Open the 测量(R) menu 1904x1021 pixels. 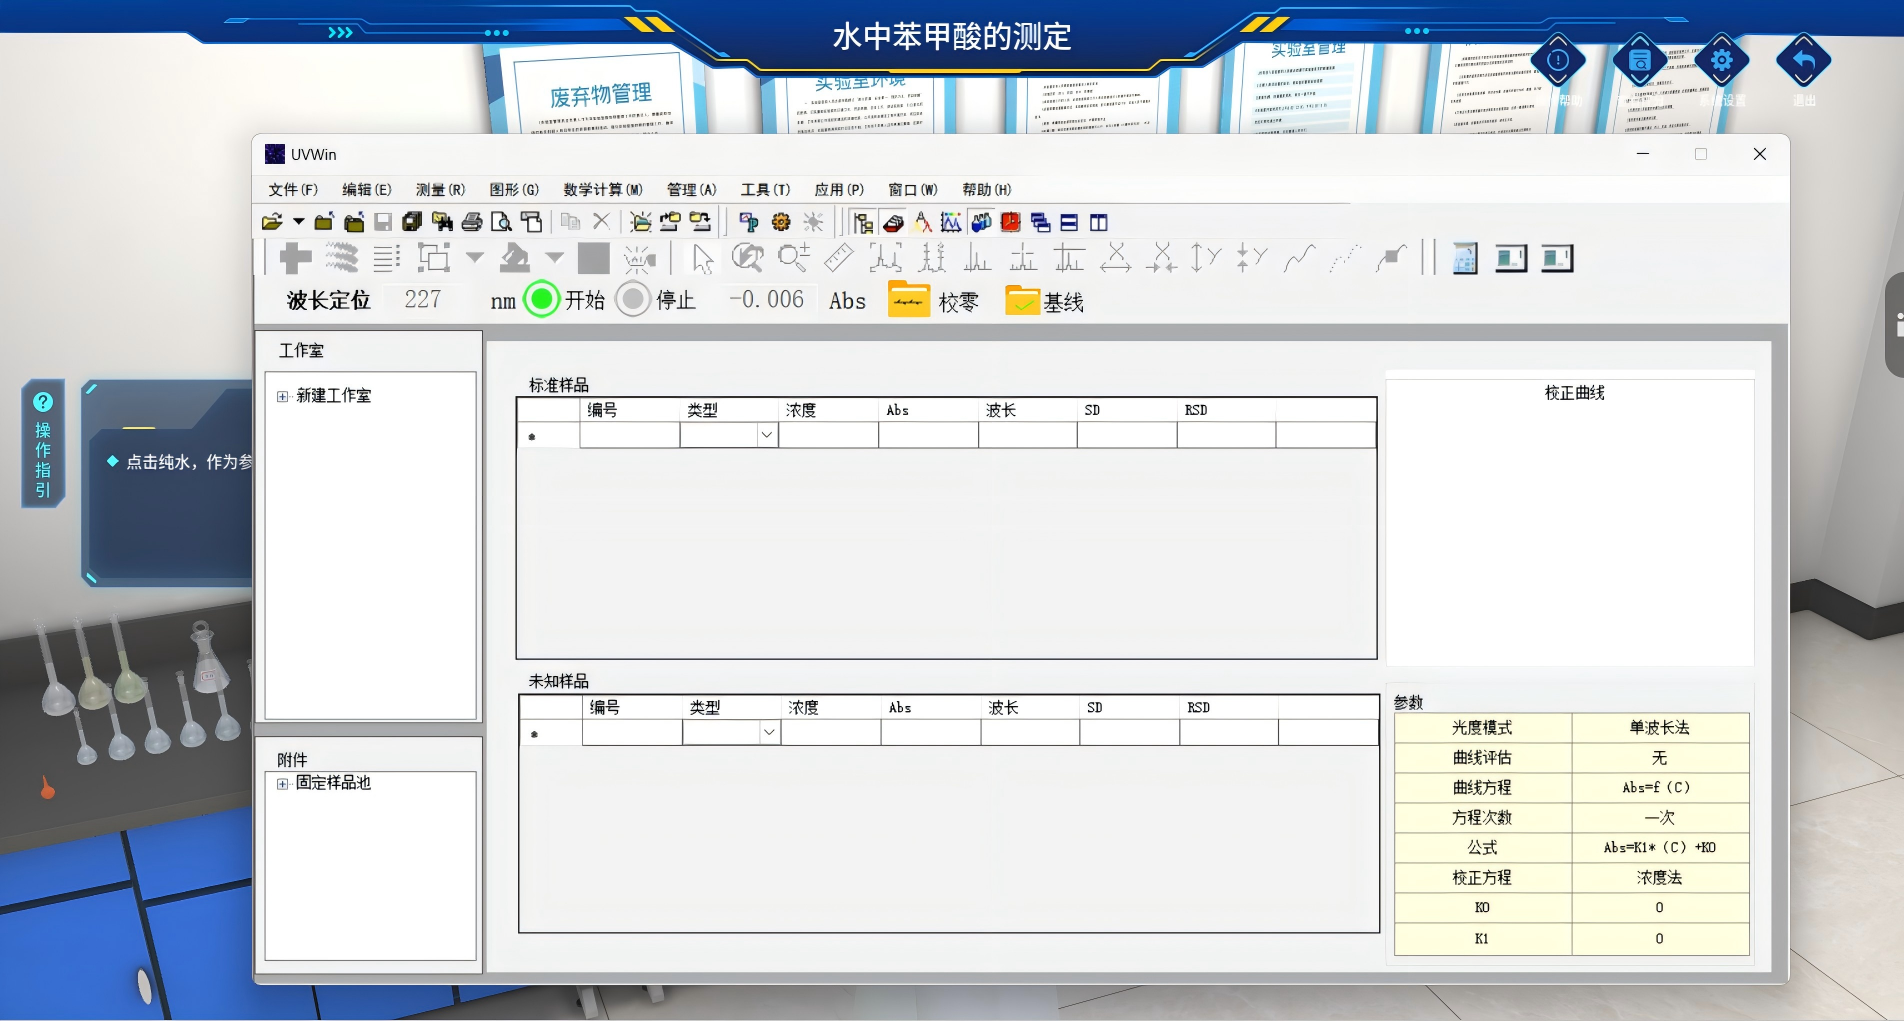pyautogui.click(x=440, y=189)
